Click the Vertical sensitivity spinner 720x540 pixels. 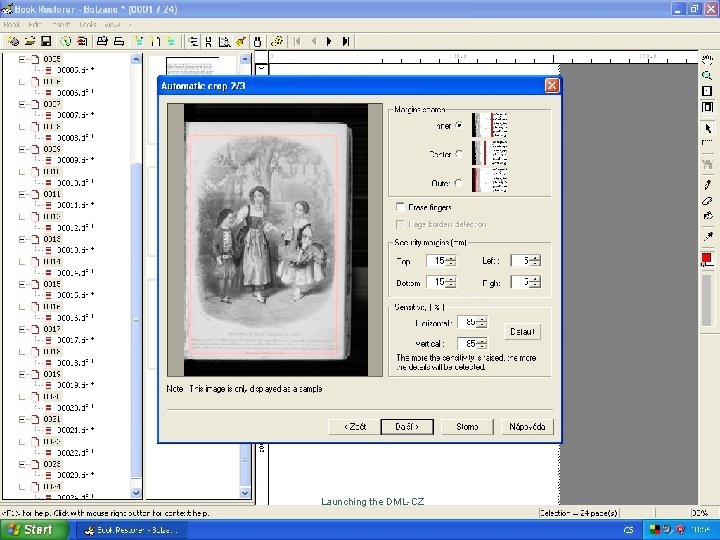tap(482, 343)
